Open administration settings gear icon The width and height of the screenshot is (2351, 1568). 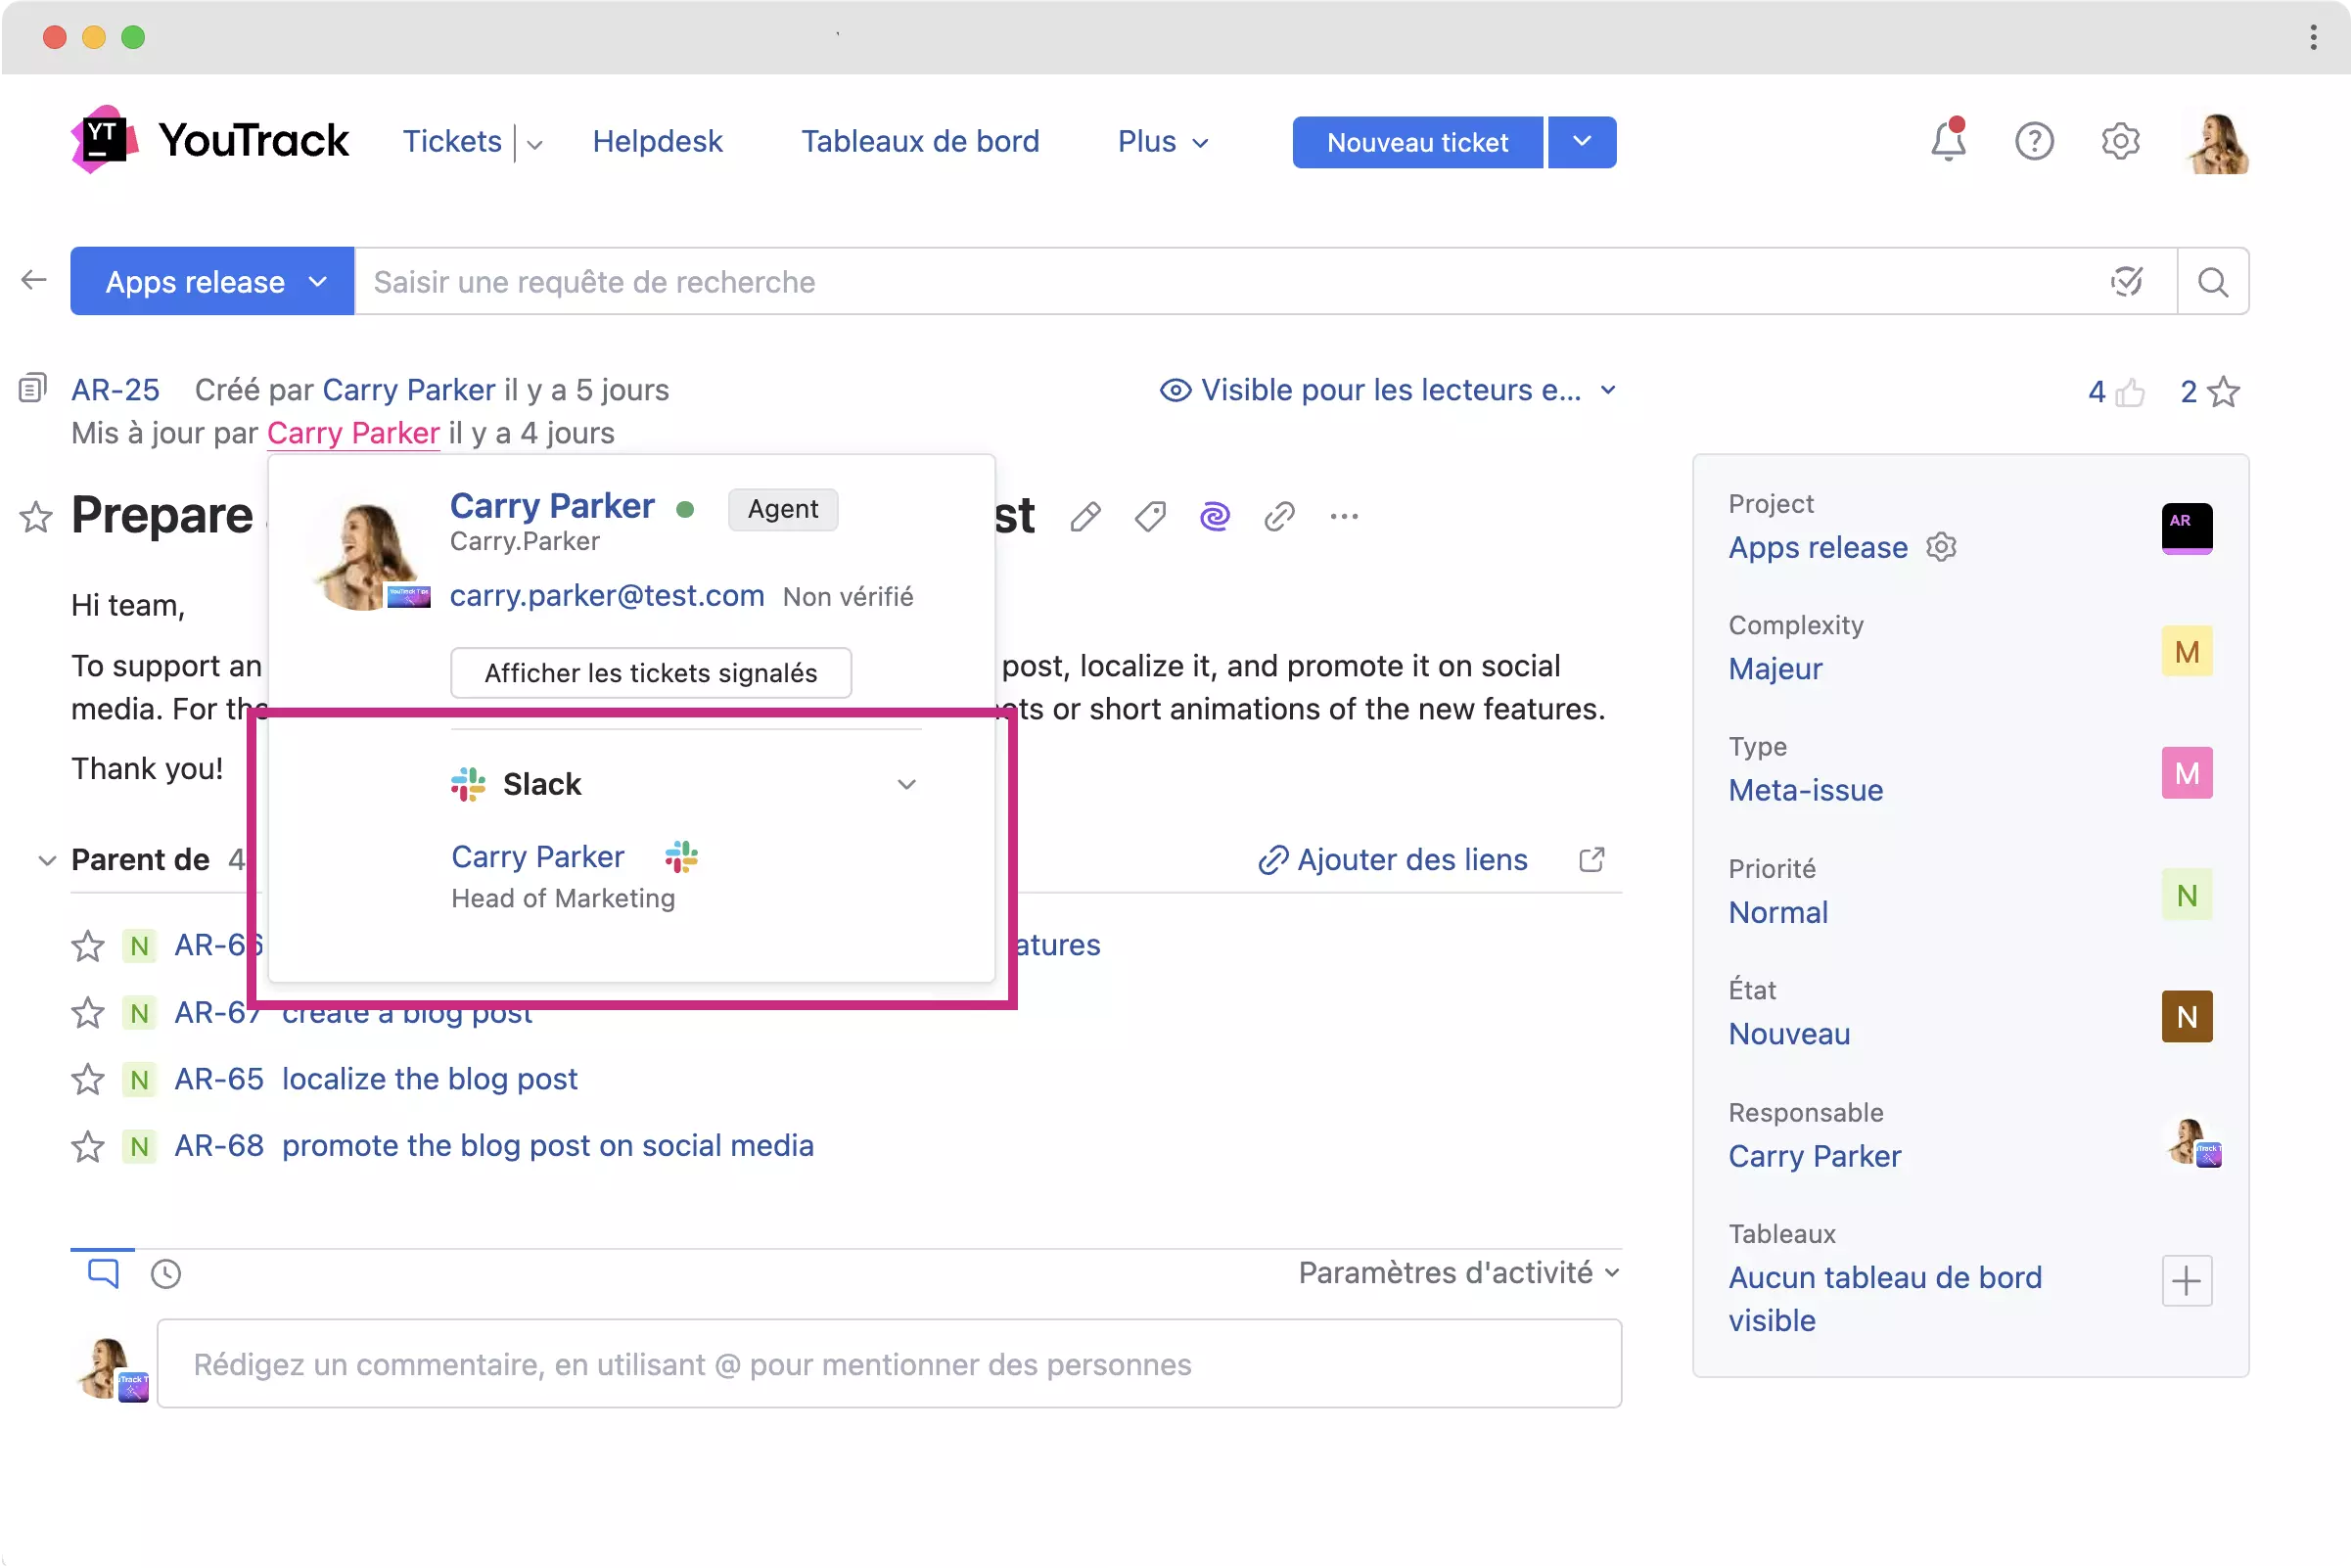(2119, 142)
